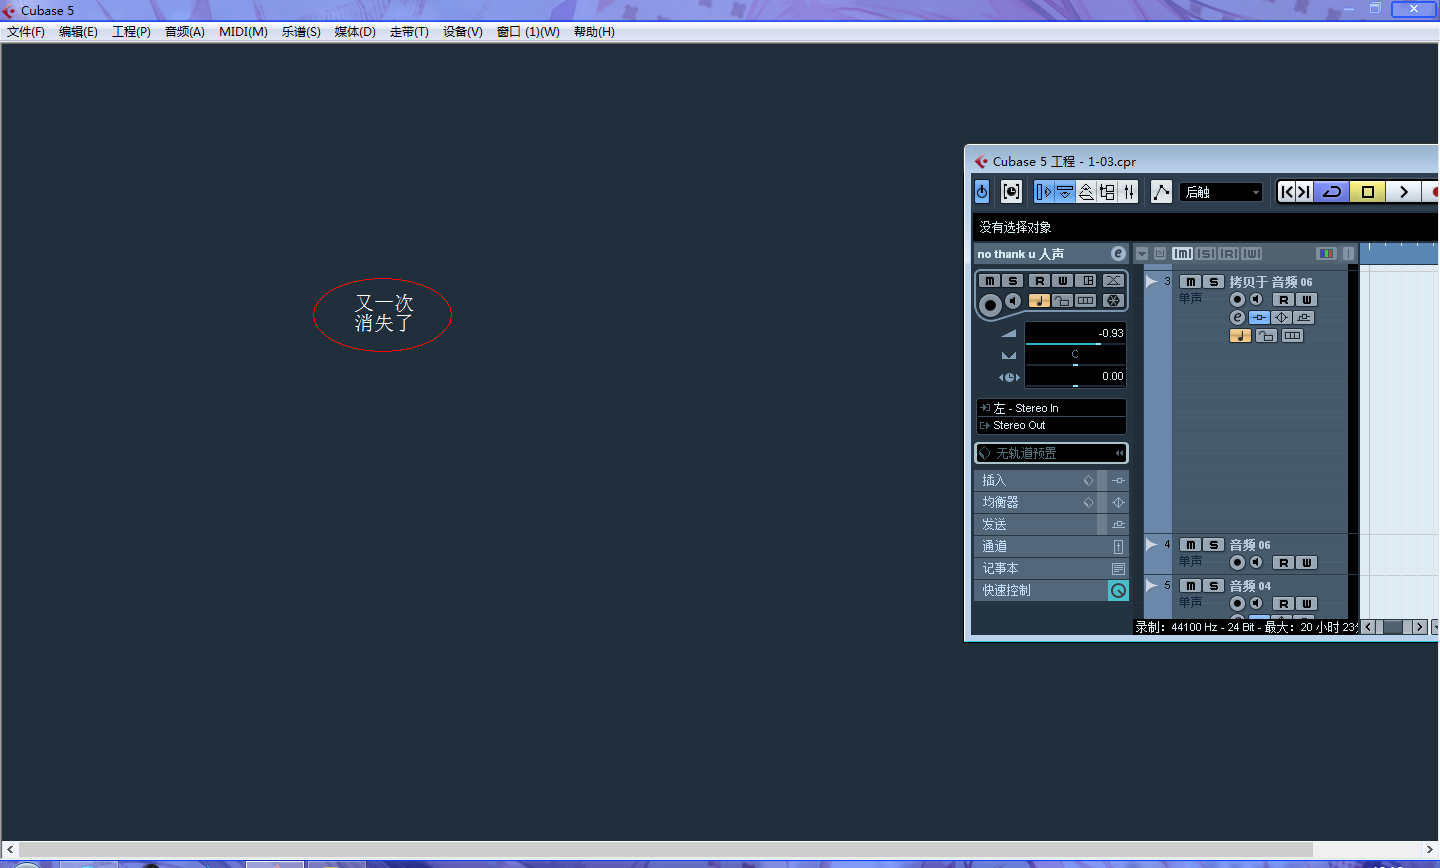Click the 通道 channel strip icon
The width and height of the screenshot is (1440, 868).
pos(1118,547)
